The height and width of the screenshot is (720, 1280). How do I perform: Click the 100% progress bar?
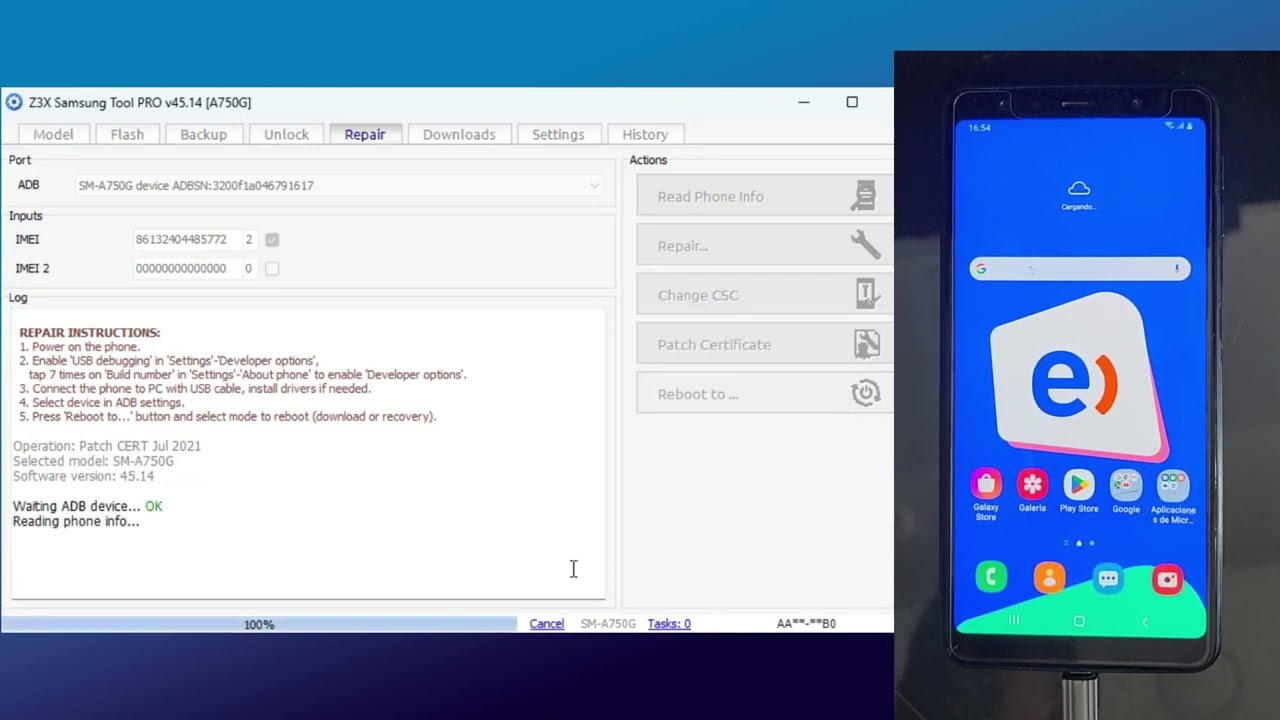point(259,624)
